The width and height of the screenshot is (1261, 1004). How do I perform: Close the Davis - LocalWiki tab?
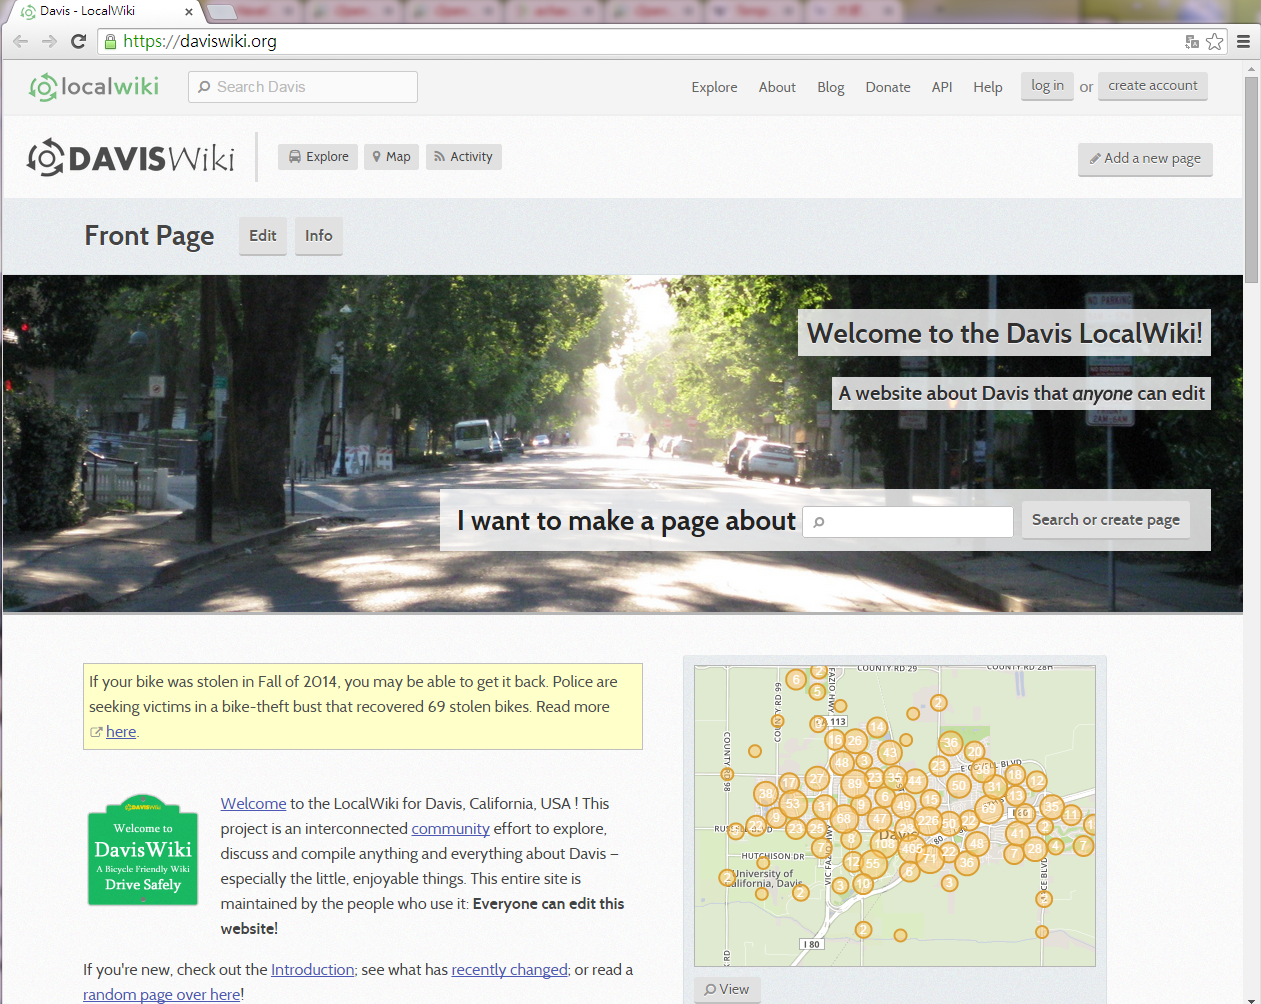pos(189,12)
